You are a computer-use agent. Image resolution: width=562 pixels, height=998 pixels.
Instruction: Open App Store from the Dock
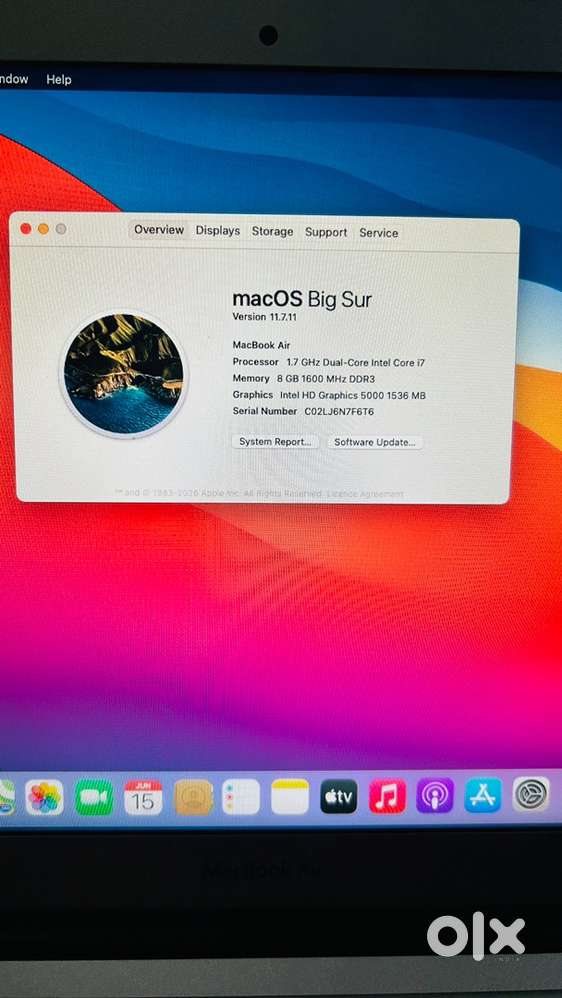click(483, 795)
